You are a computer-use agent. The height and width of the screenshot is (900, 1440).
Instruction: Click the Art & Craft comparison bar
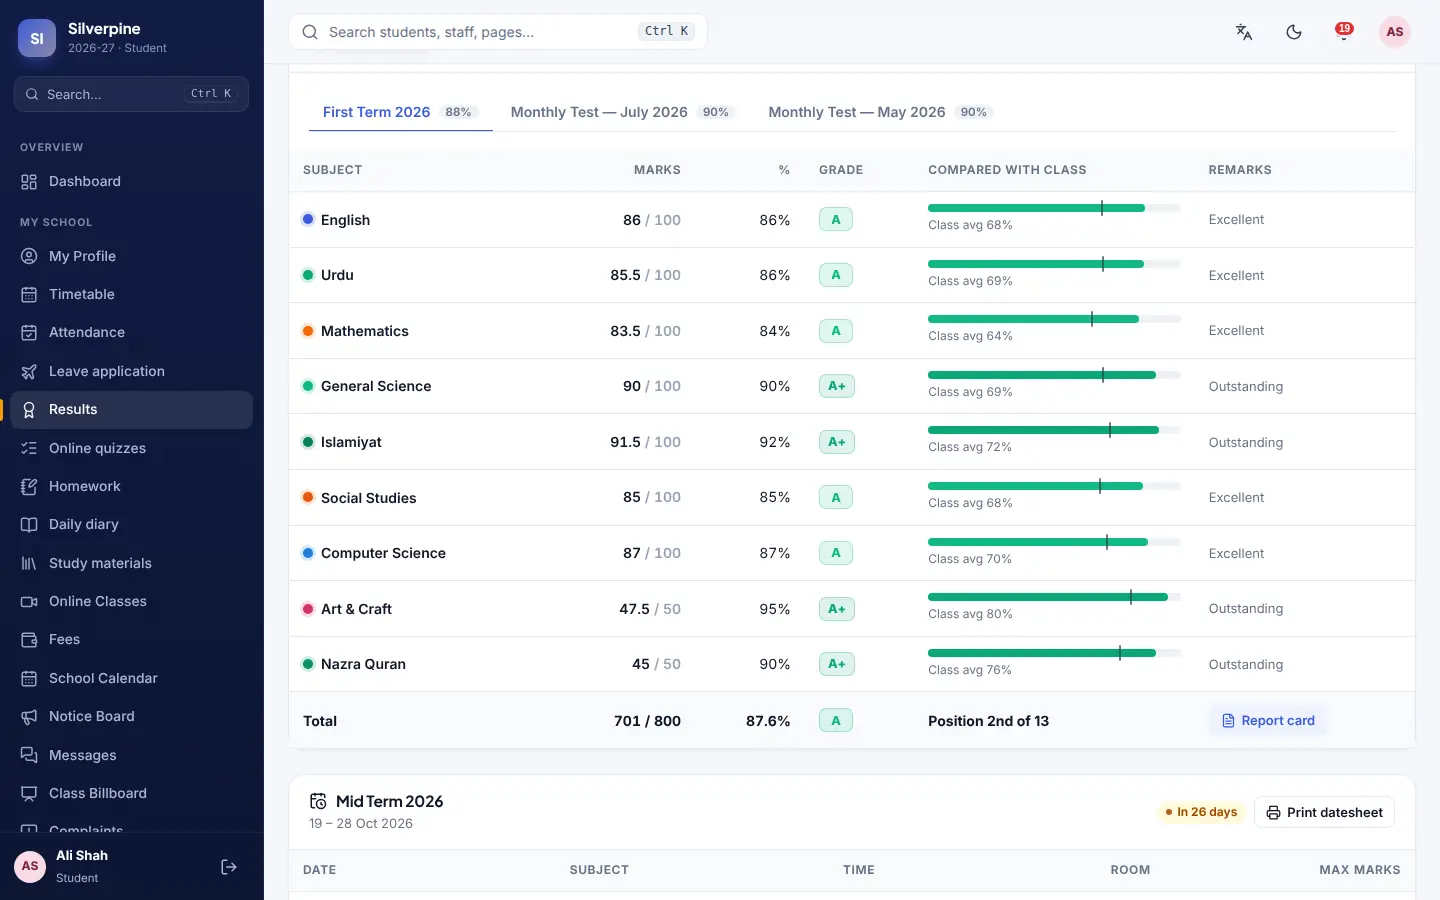(1054, 597)
